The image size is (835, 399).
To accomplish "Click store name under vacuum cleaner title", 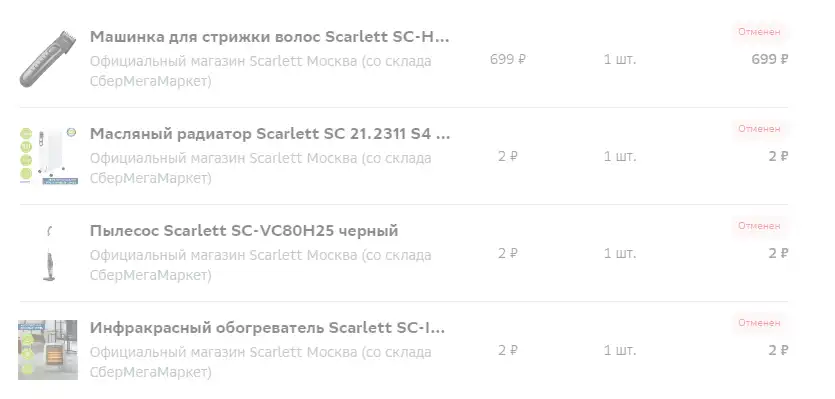I will (260, 265).
